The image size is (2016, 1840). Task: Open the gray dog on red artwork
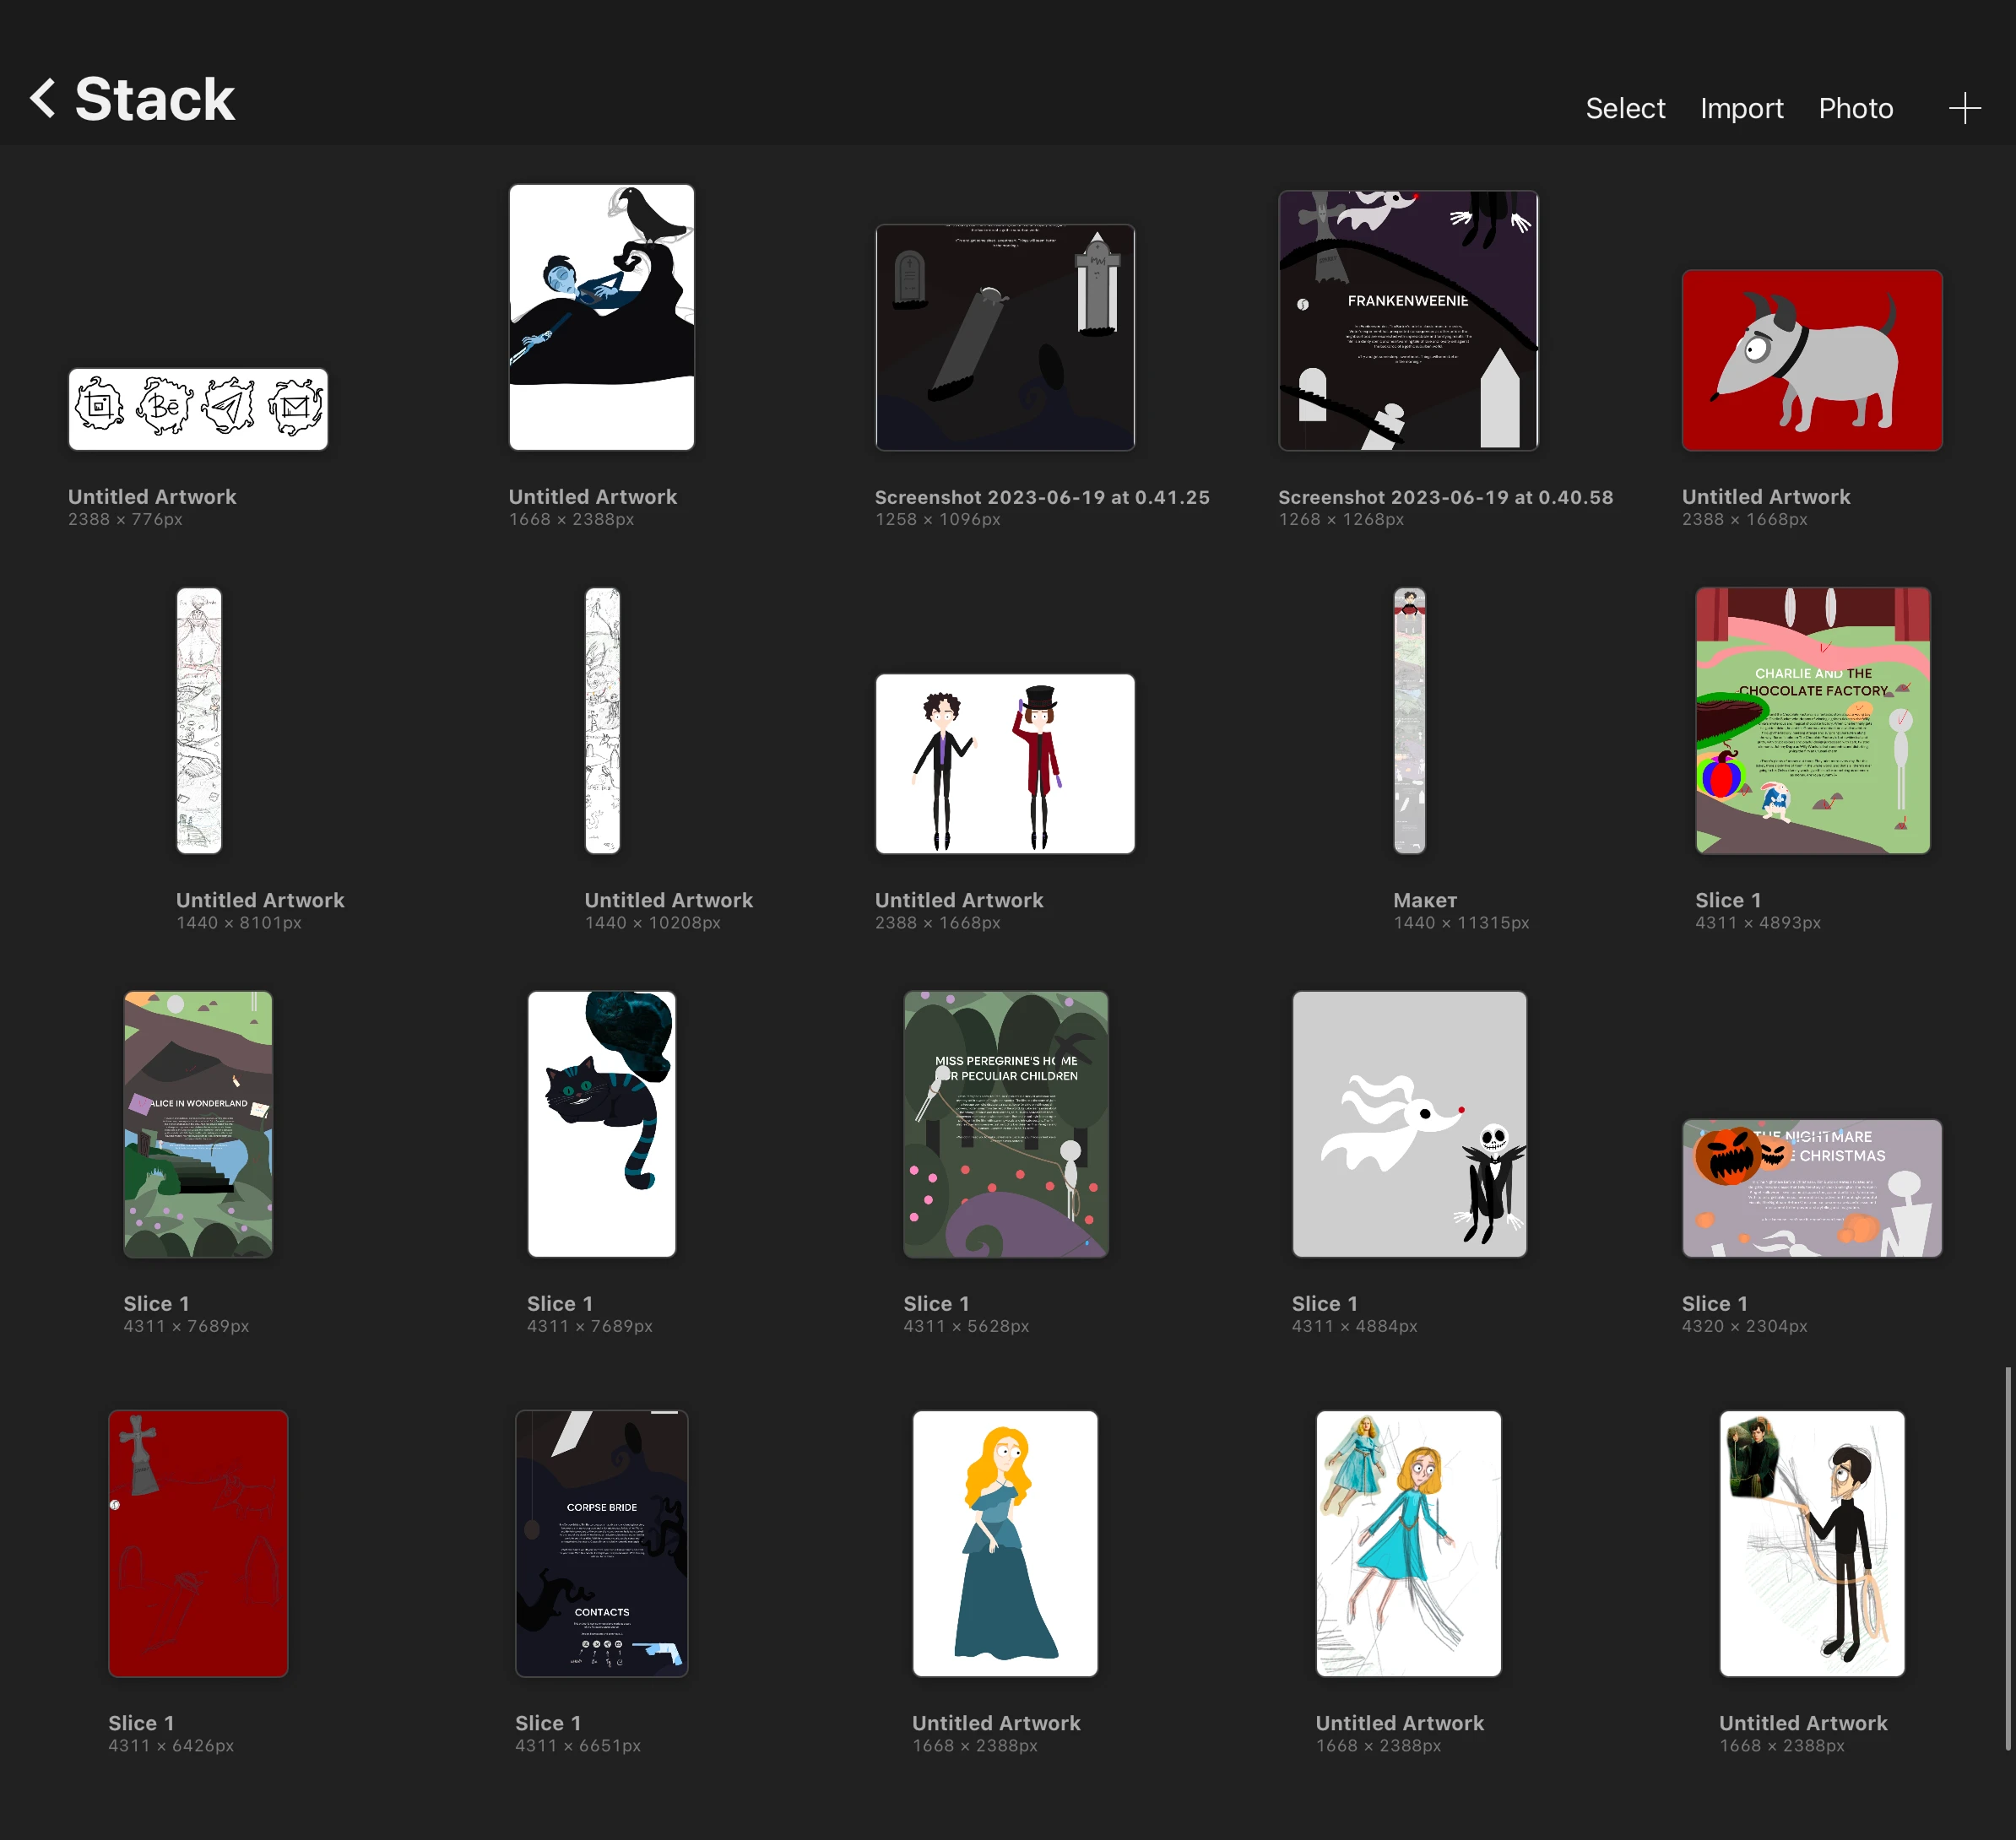pyautogui.click(x=1812, y=360)
